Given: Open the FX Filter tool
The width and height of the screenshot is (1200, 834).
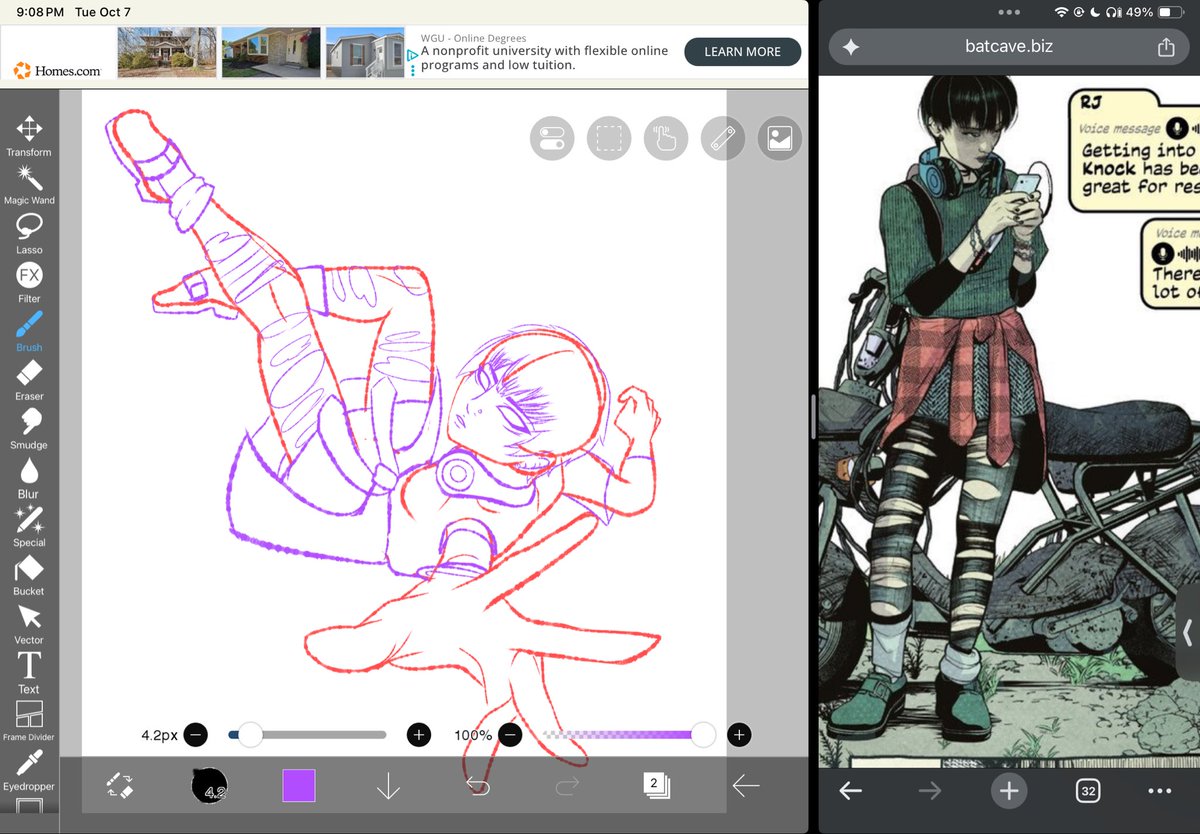Looking at the screenshot, I should point(29,283).
